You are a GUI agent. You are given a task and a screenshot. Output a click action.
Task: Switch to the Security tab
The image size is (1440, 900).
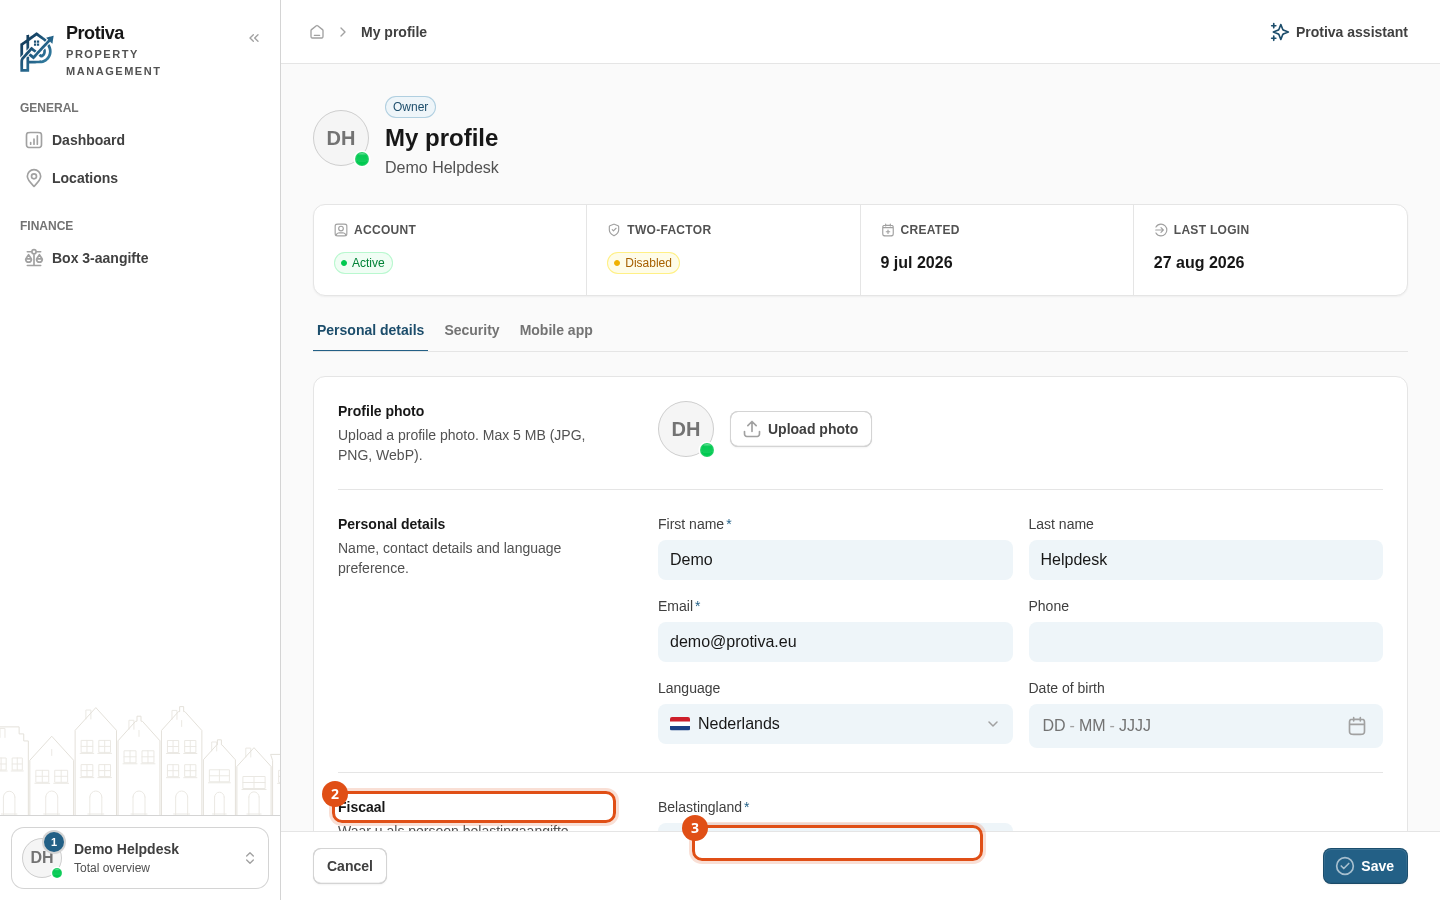(x=472, y=330)
